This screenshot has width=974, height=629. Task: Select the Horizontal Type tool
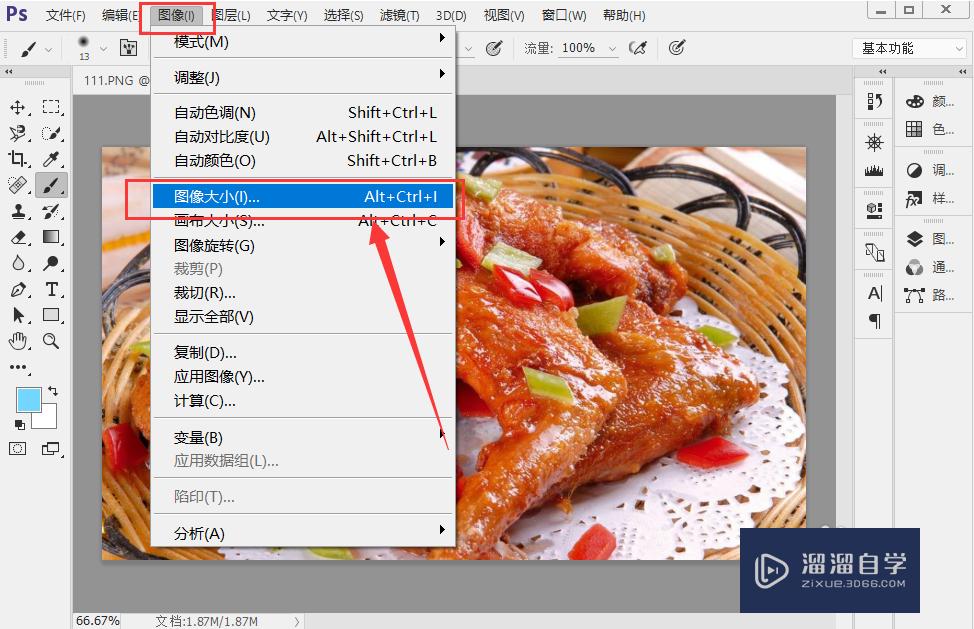click(x=50, y=289)
